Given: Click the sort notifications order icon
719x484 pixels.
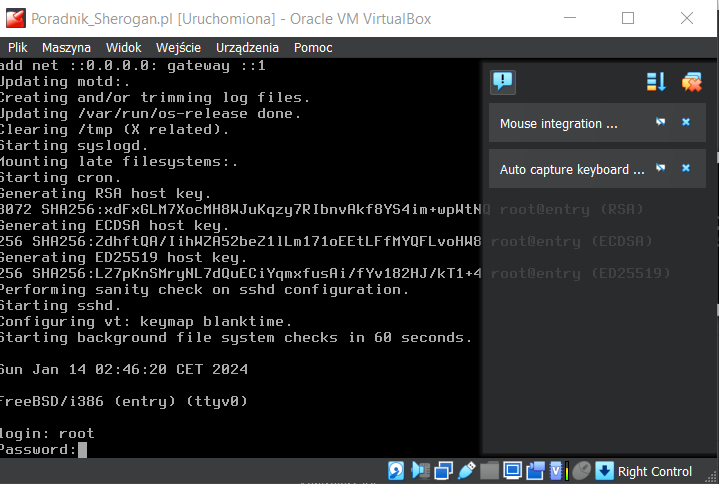Looking at the screenshot, I should click(x=656, y=82).
